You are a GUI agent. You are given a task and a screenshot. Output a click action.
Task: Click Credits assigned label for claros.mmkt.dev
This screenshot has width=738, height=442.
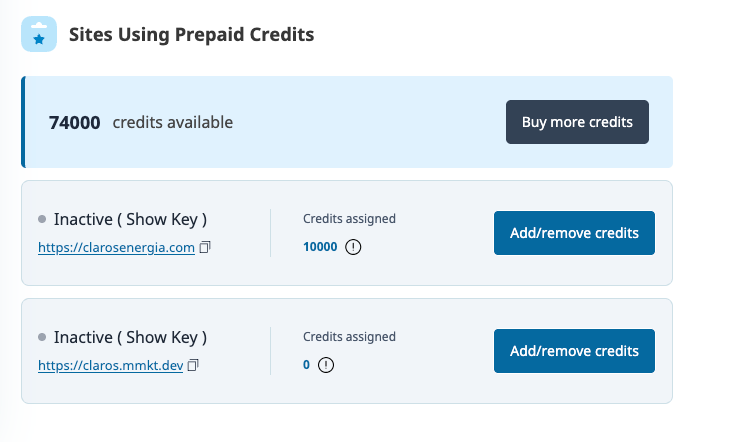(349, 336)
